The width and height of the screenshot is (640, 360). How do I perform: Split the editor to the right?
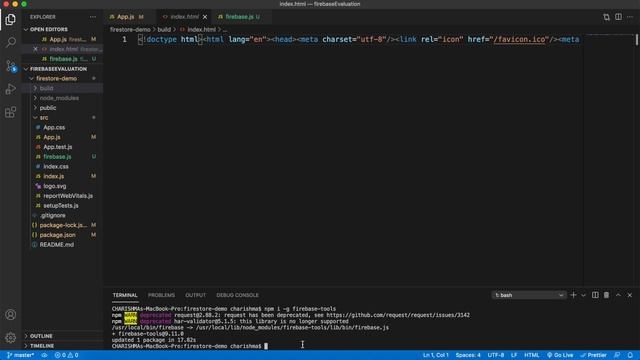pos(619,17)
